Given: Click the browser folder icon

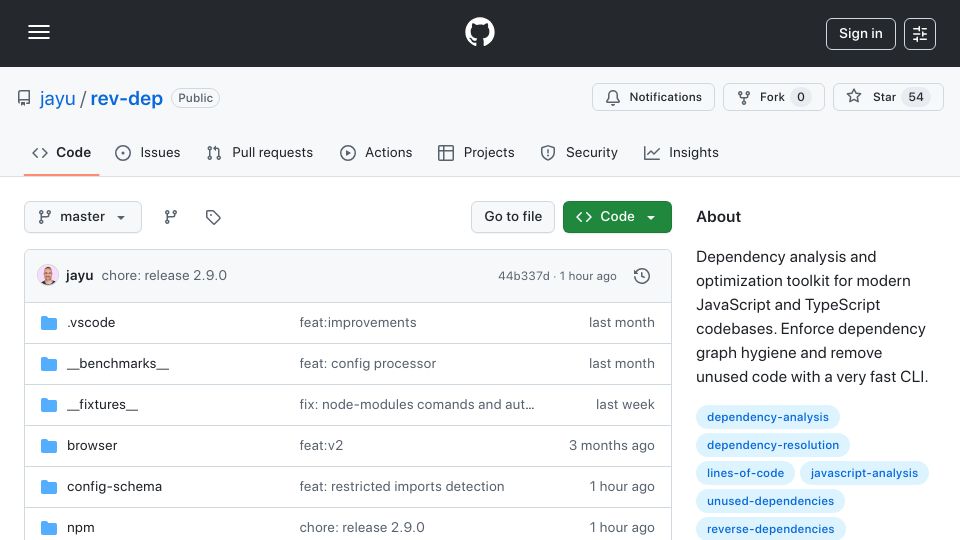Looking at the screenshot, I should 49,446.
